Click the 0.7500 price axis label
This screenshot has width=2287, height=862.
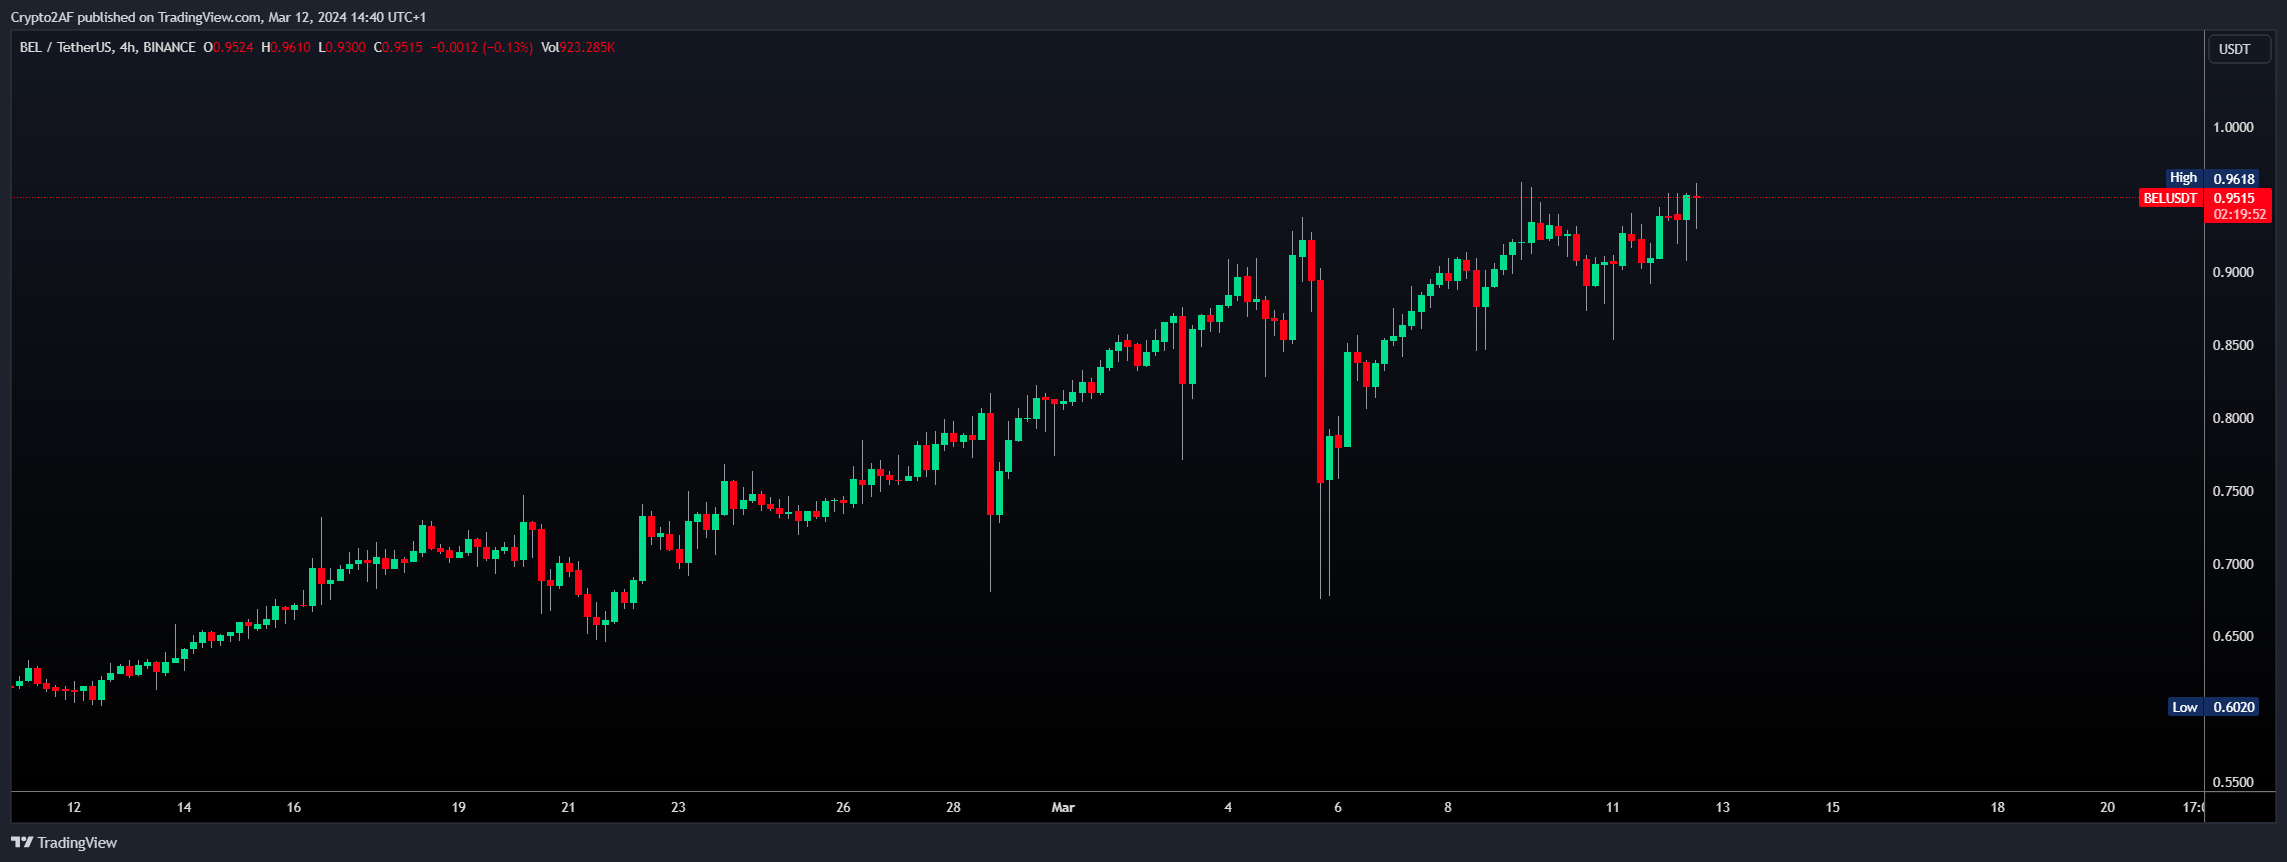[2234, 491]
